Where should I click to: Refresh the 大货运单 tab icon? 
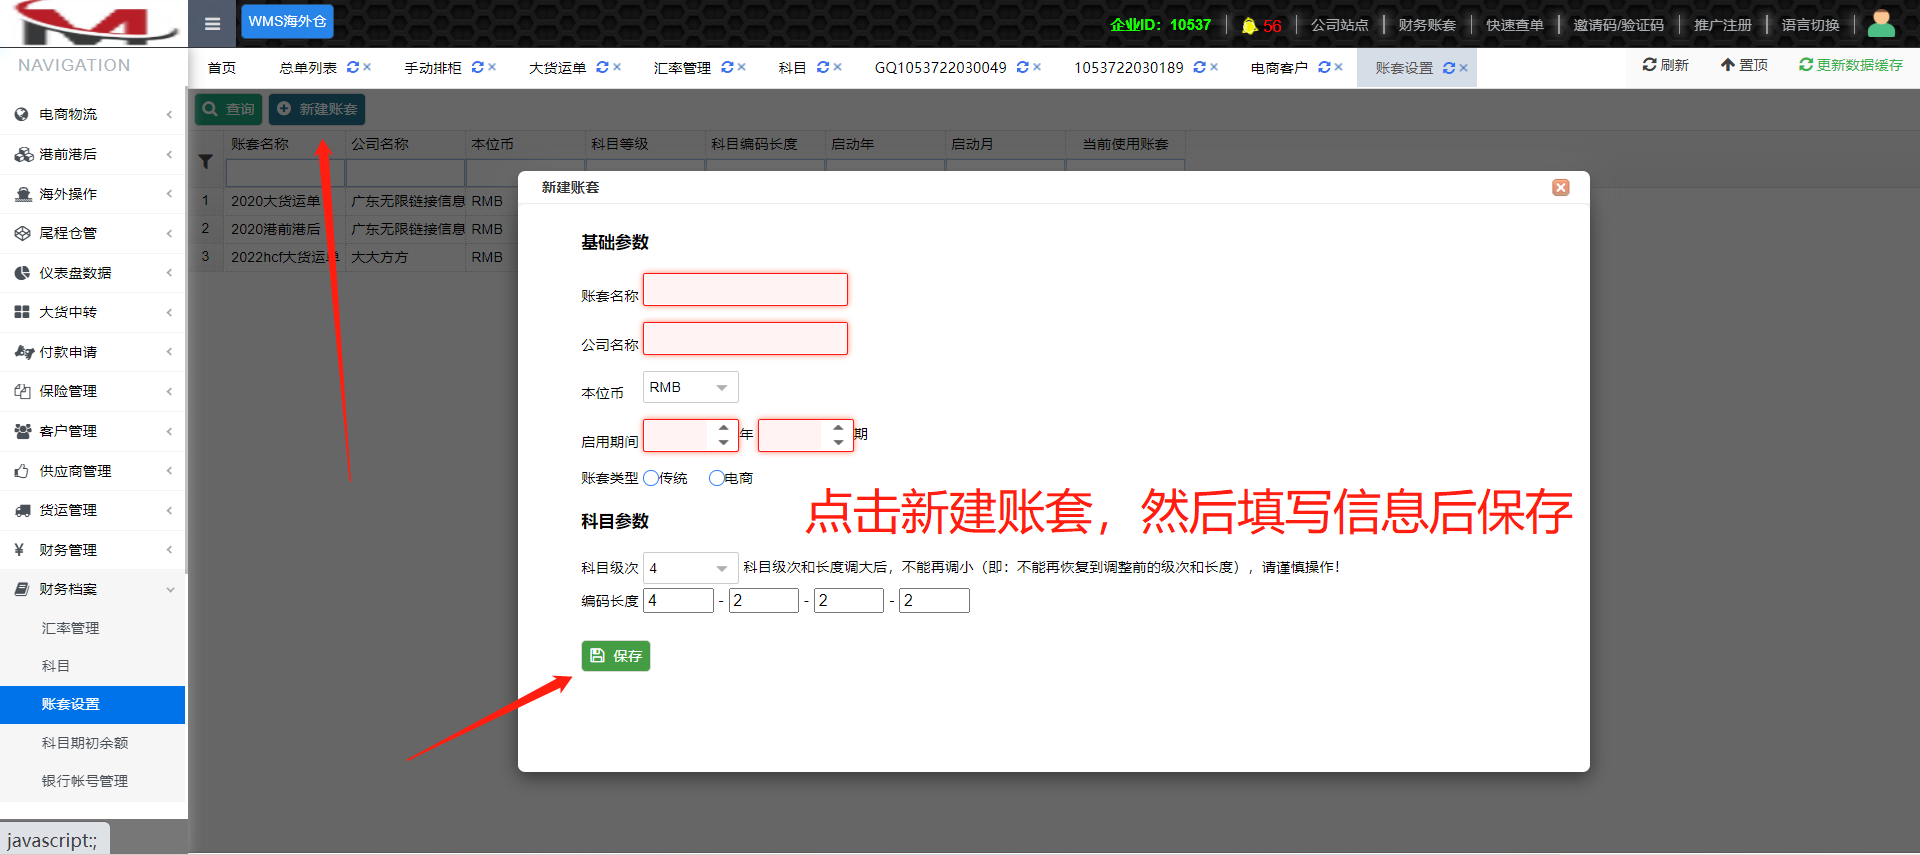603,67
